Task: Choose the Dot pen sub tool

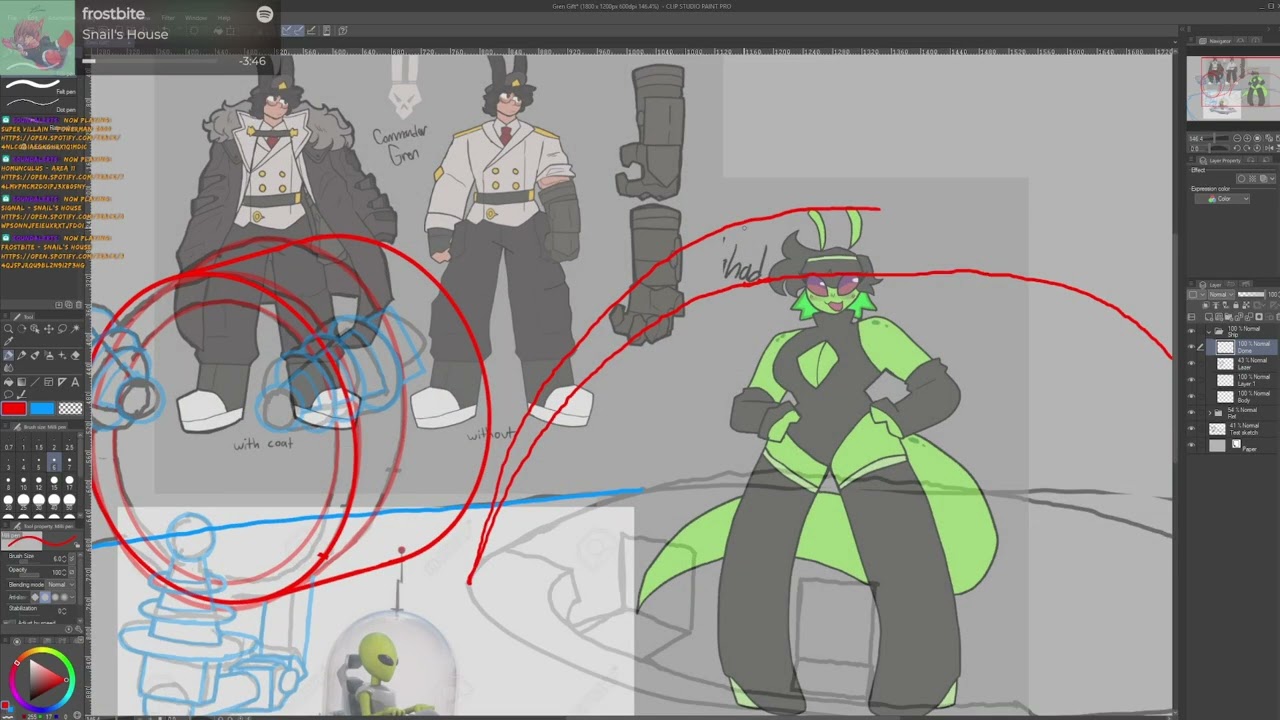Action: 40,106
